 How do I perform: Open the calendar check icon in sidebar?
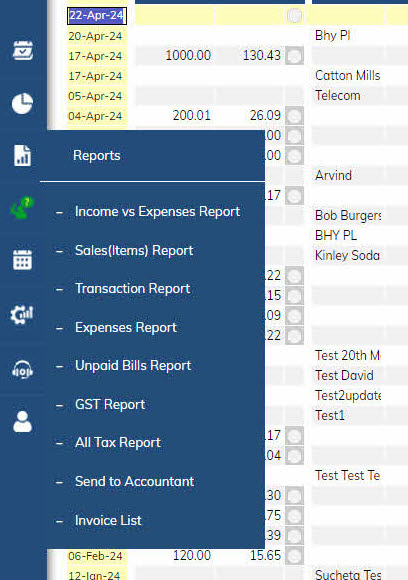click(23, 51)
